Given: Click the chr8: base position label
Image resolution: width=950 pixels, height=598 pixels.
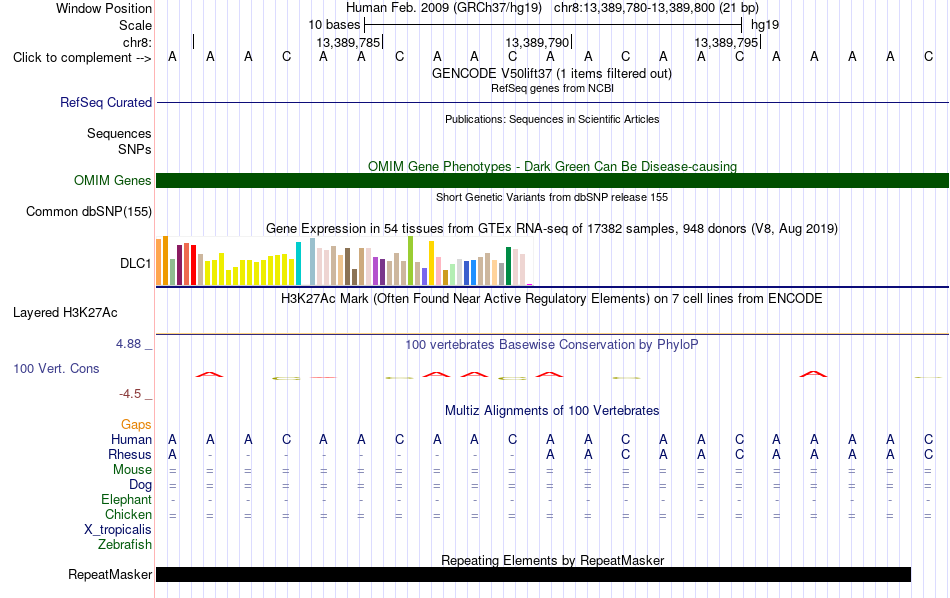Looking at the screenshot, I should tap(137, 42).
